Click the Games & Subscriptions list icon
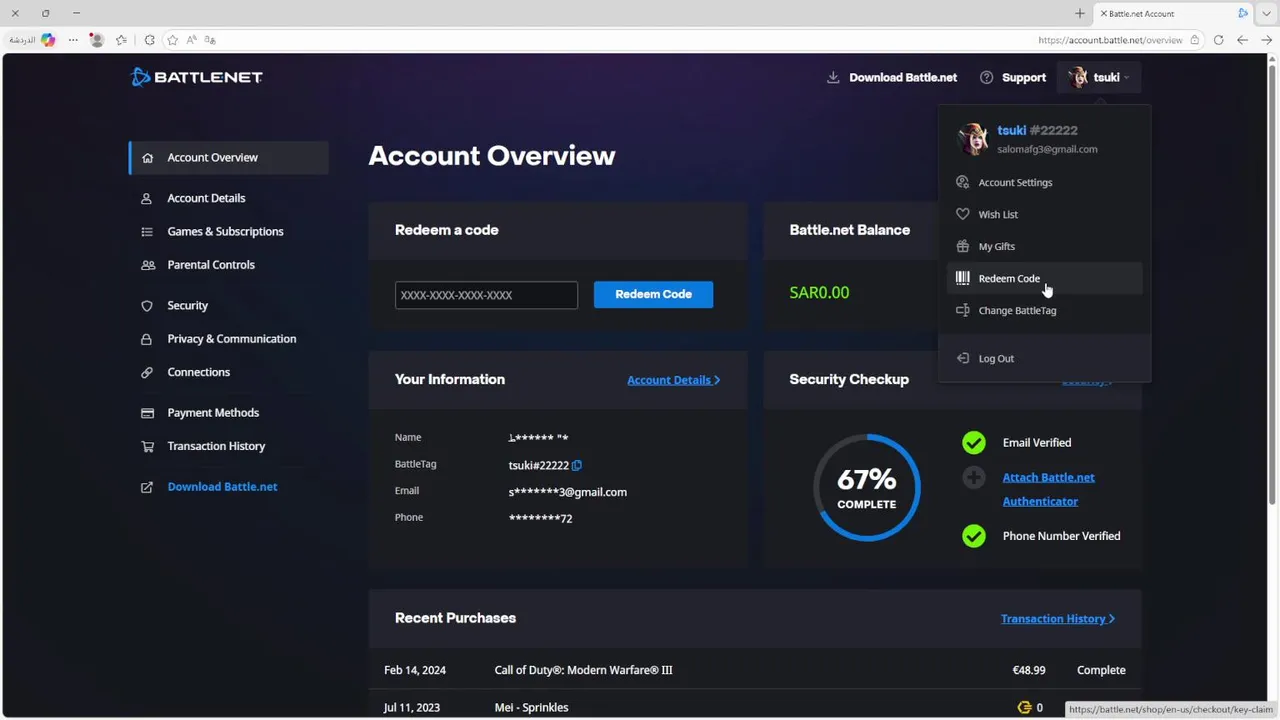 pos(148,231)
